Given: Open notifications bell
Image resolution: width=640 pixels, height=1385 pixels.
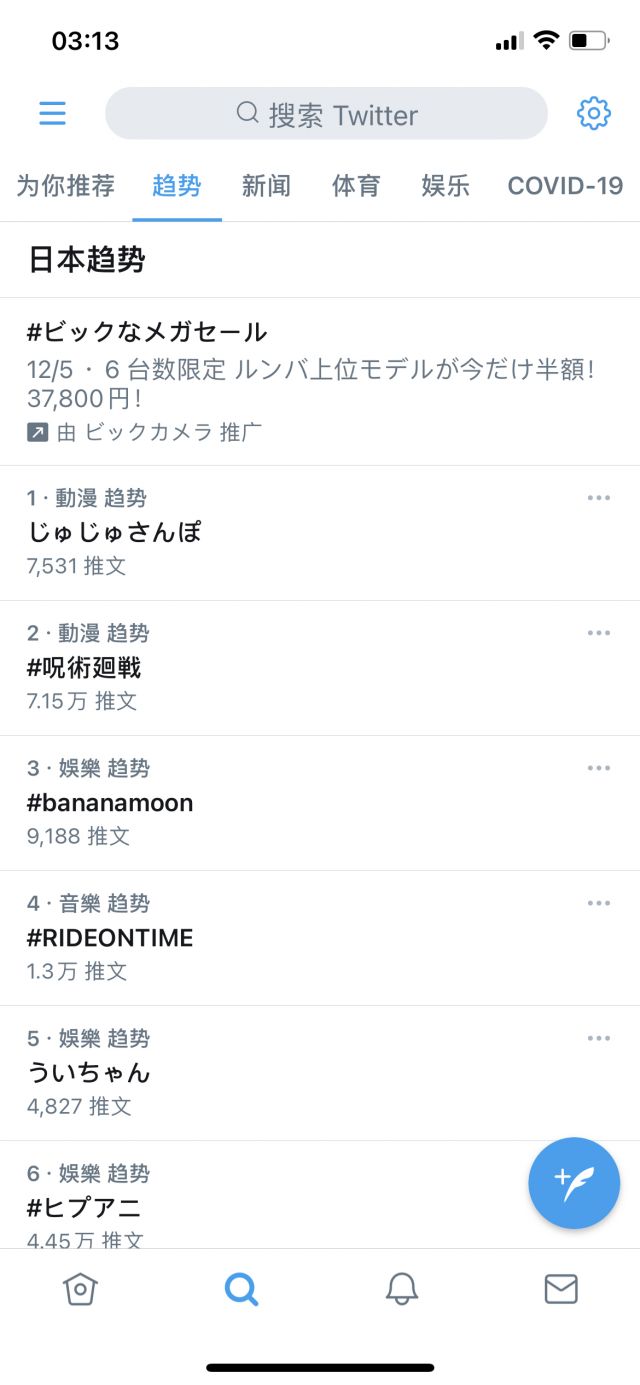Looking at the screenshot, I should [401, 1289].
